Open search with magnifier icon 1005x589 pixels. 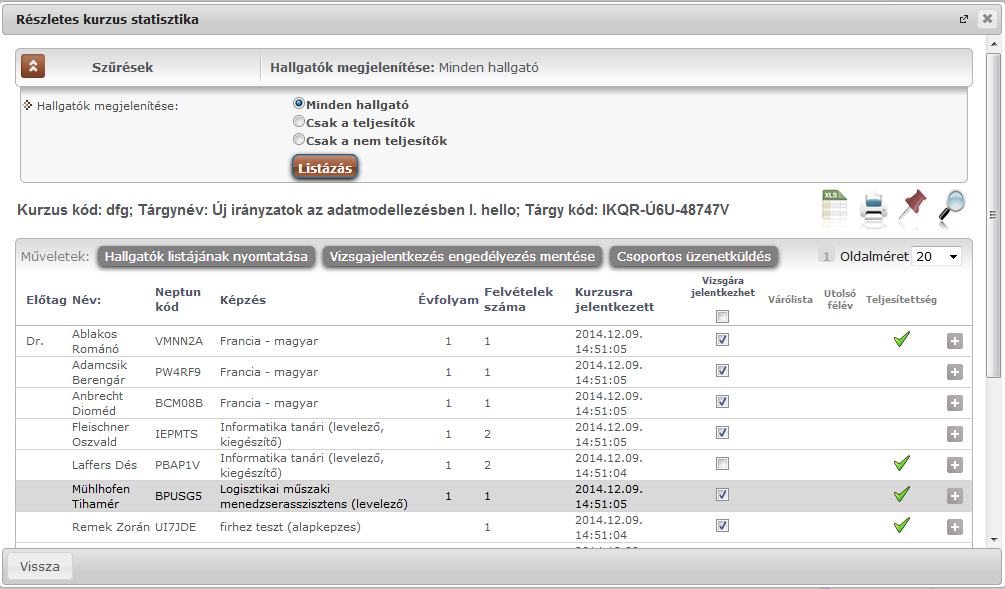tap(952, 206)
